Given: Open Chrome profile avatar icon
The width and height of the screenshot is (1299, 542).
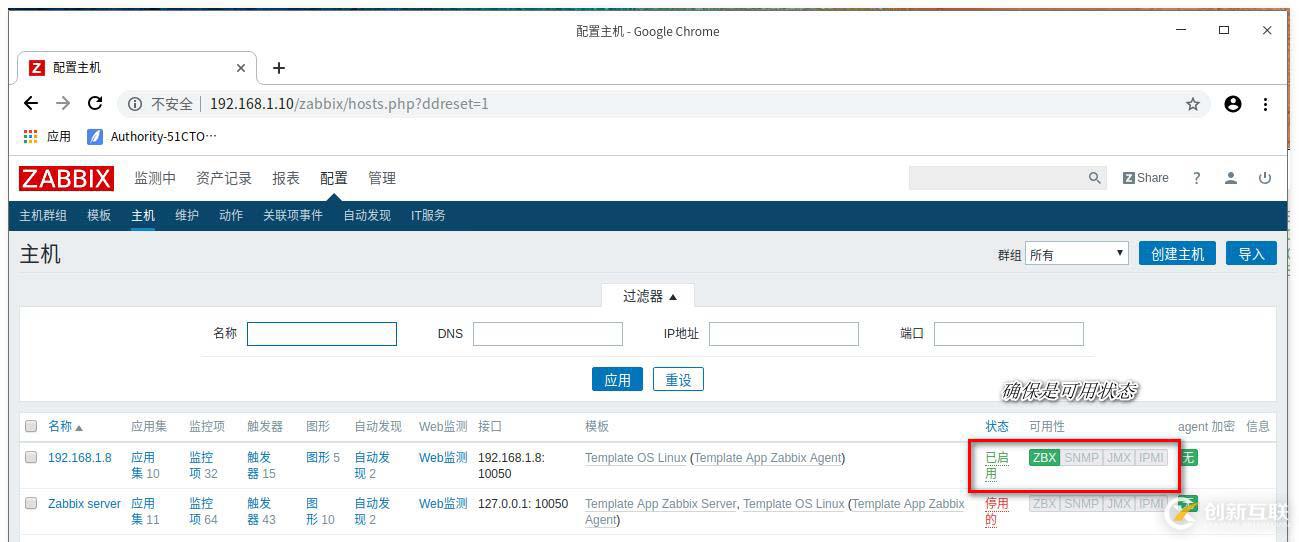Looking at the screenshot, I should (1233, 104).
